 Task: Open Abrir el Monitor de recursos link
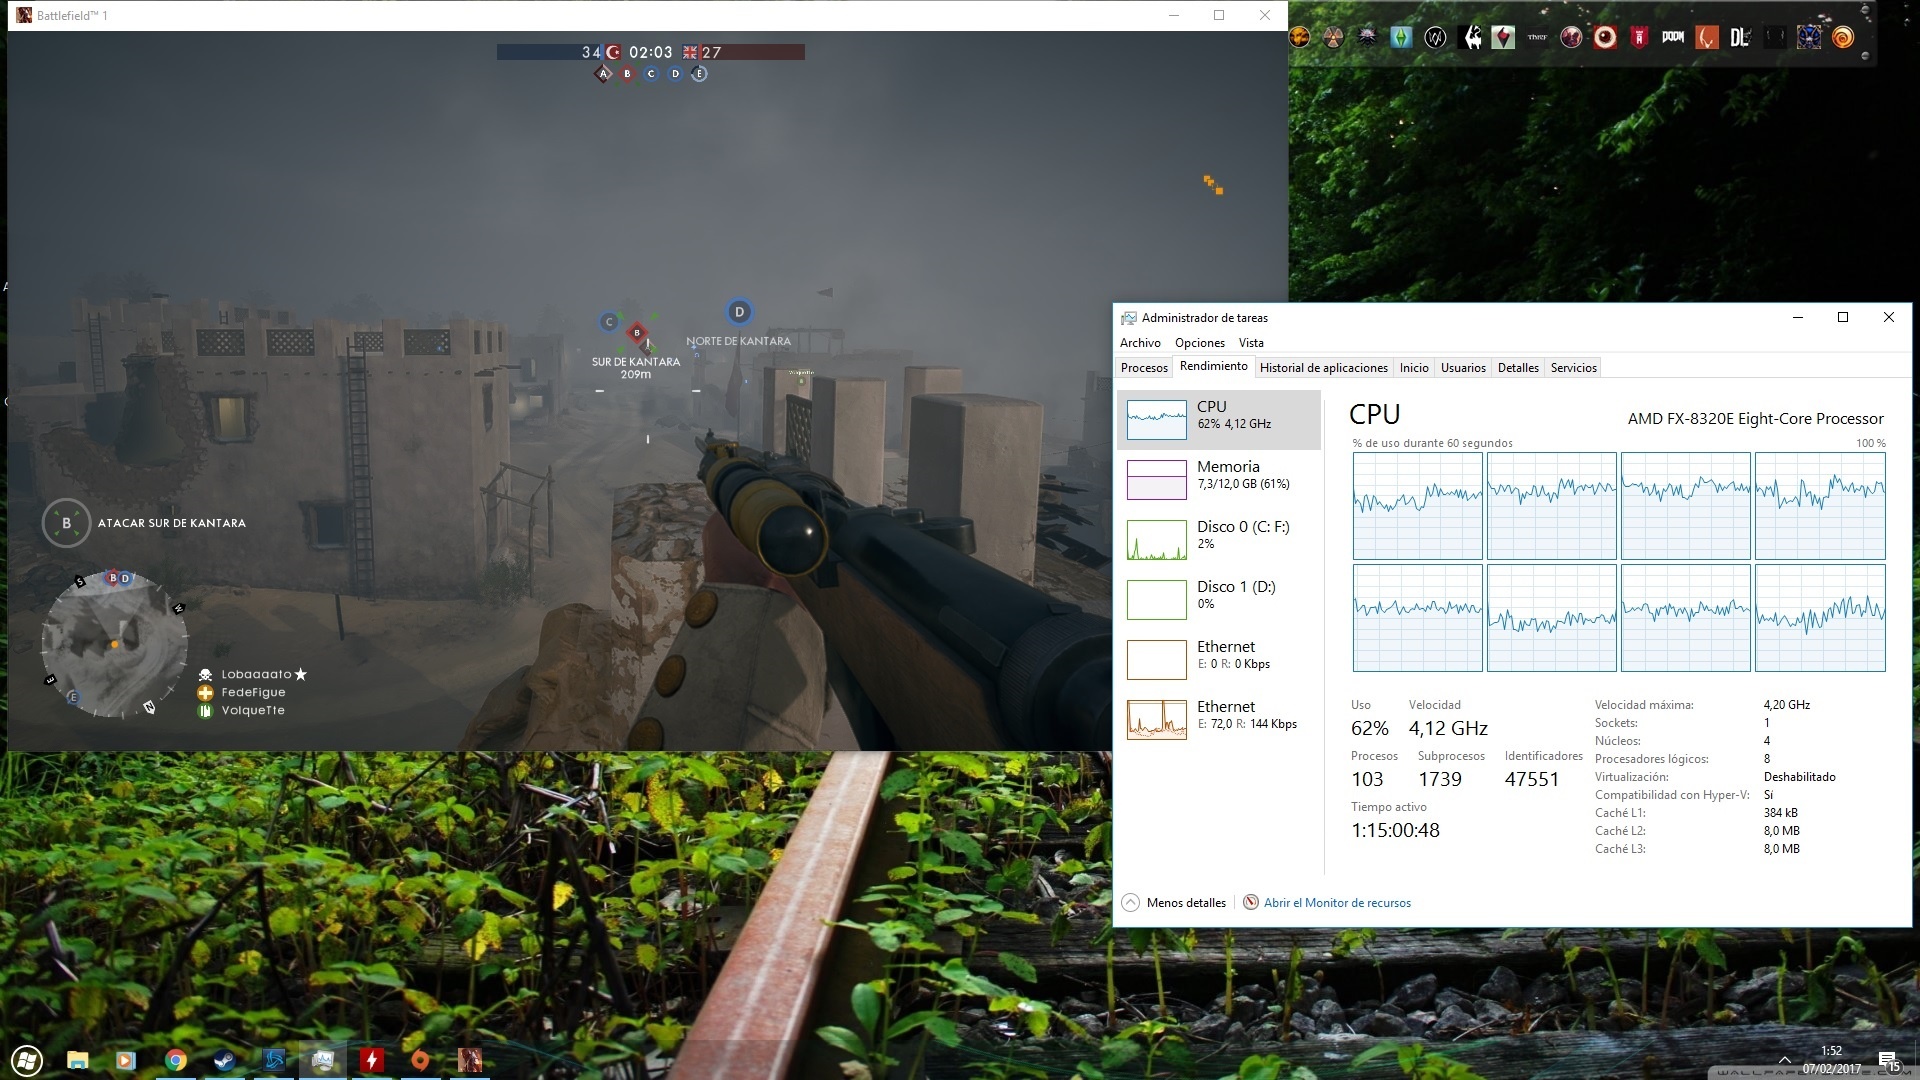pos(1337,903)
